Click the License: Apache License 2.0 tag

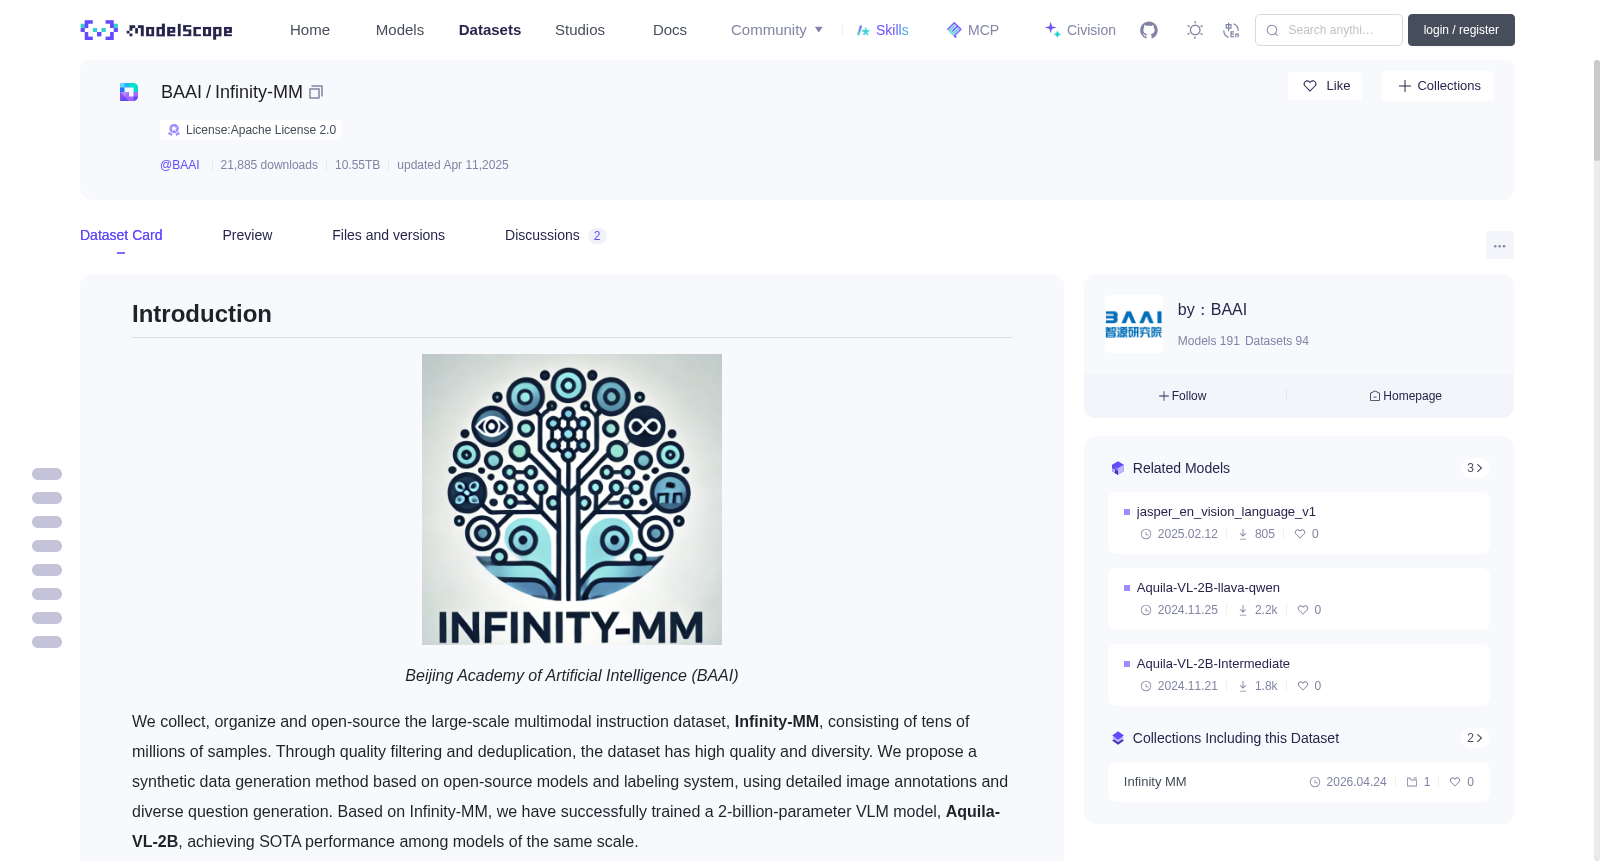tap(251, 130)
